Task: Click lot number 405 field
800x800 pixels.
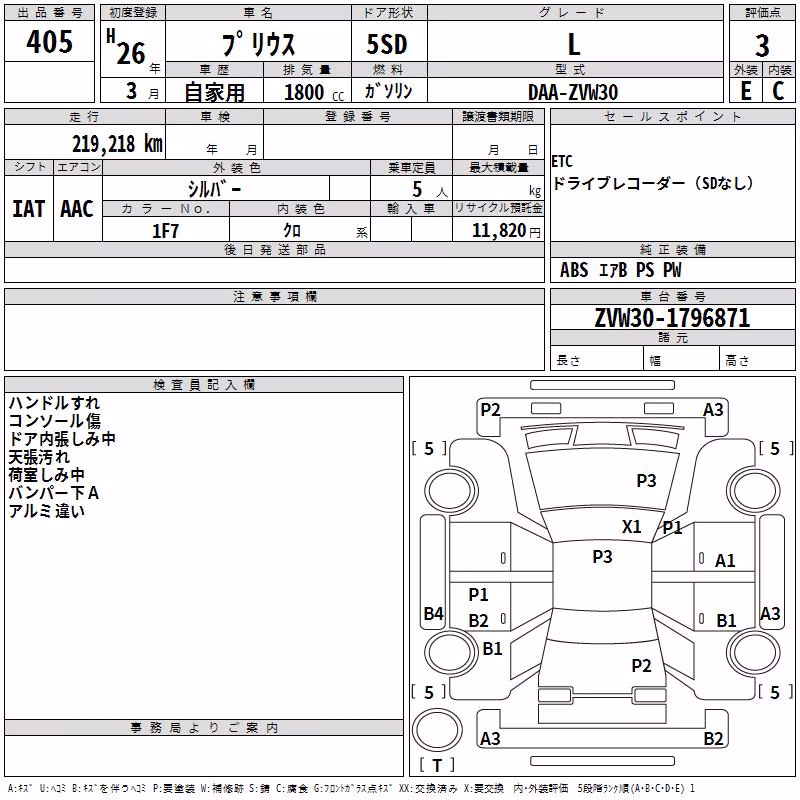Action: click(49, 41)
